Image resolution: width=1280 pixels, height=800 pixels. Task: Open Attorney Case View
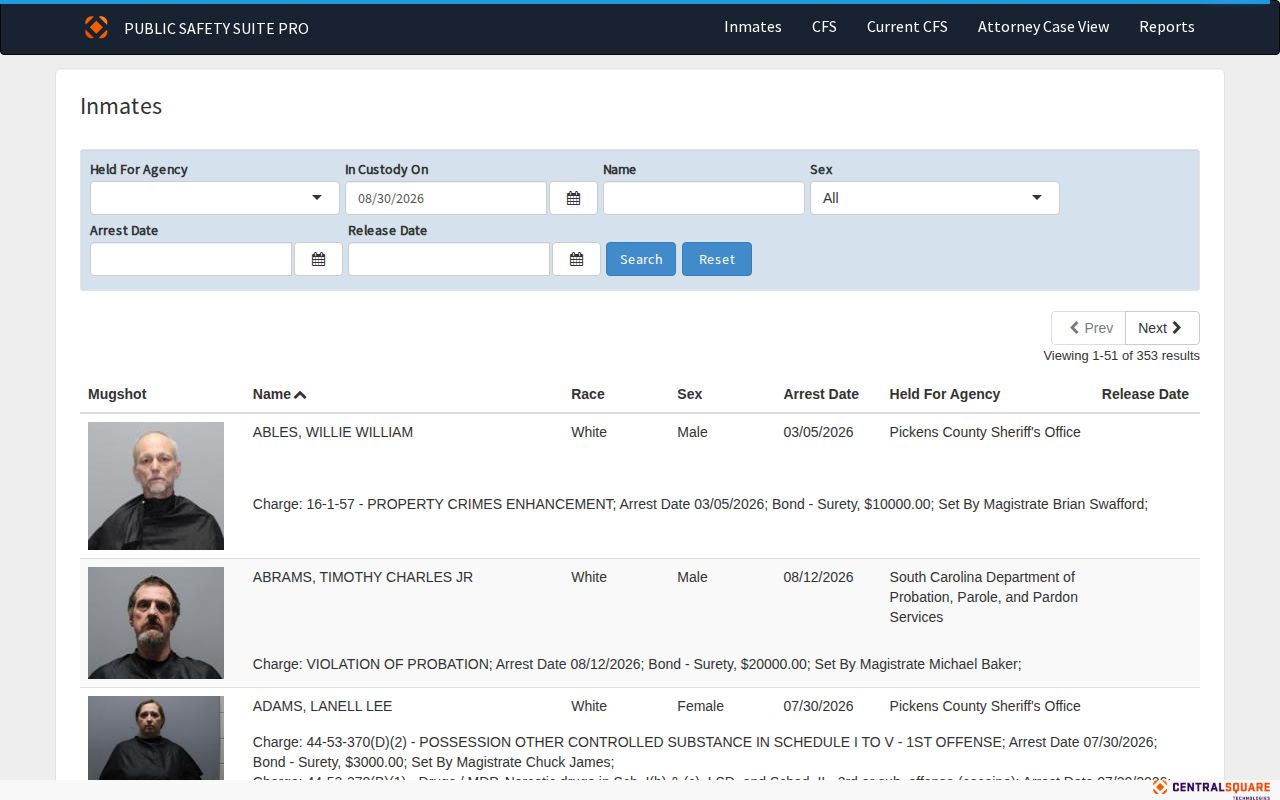click(1043, 27)
